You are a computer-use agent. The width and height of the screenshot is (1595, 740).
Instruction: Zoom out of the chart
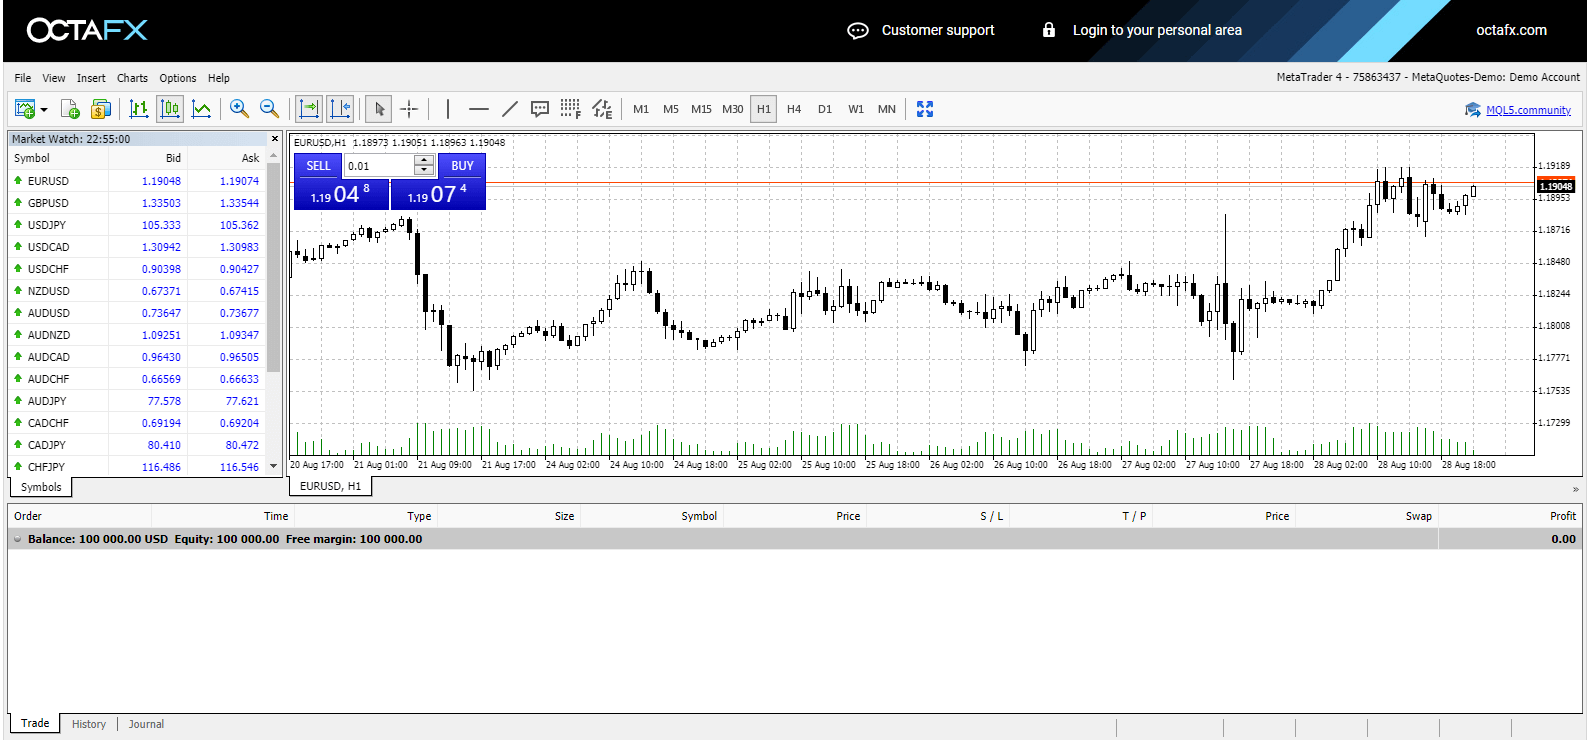pyautogui.click(x=269, y=109)
